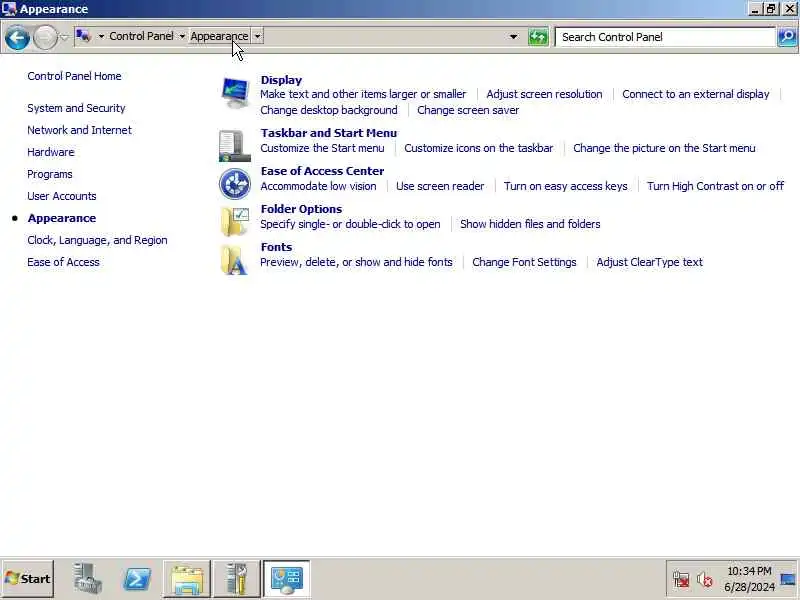Open Network and Internet category

(x=80, y=130)
